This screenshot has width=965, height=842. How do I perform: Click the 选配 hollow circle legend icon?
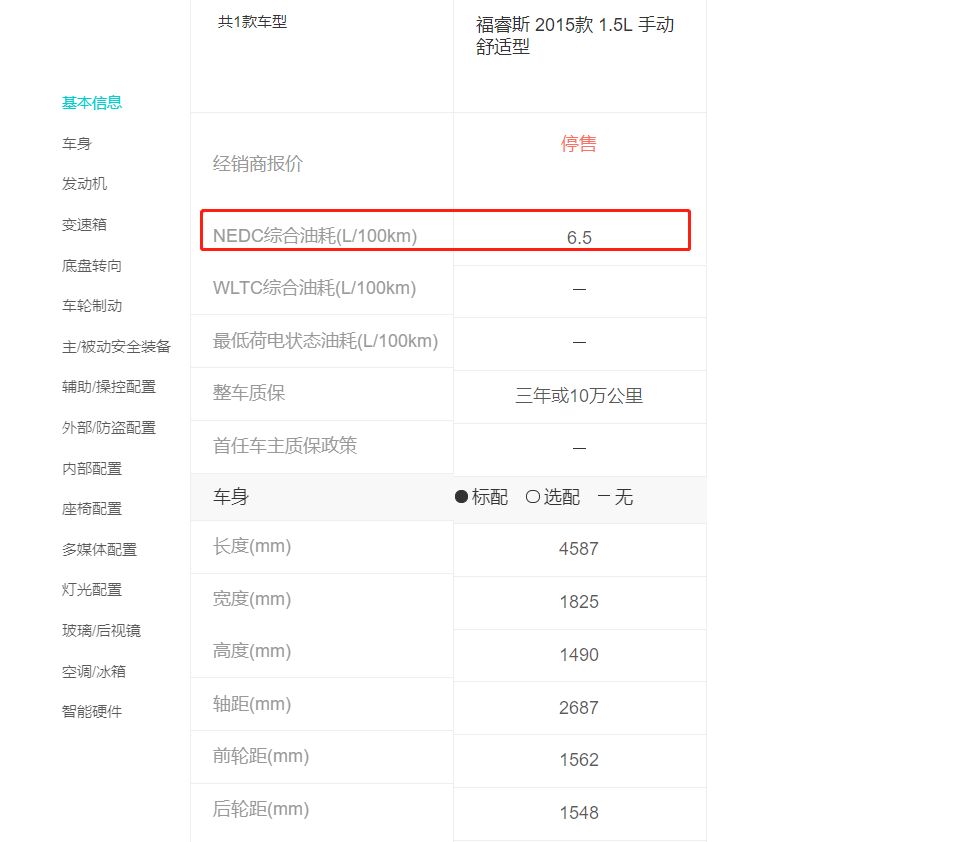[x=533, y=497]
